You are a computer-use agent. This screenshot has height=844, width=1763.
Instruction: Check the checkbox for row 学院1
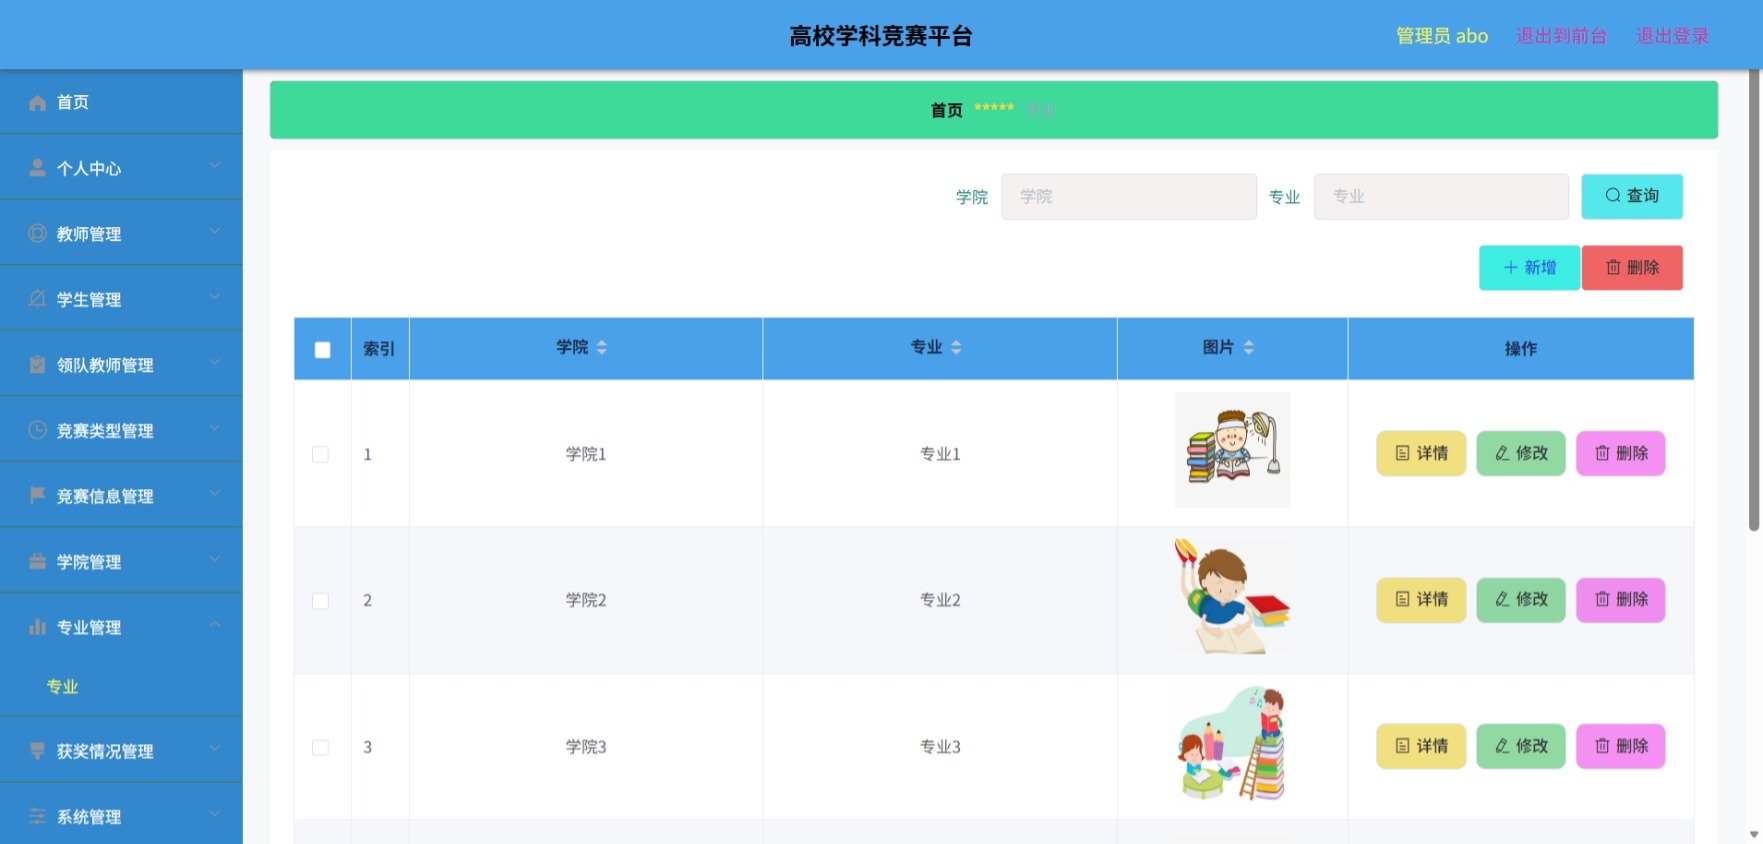pyautogui.click(x=321, y=454)
